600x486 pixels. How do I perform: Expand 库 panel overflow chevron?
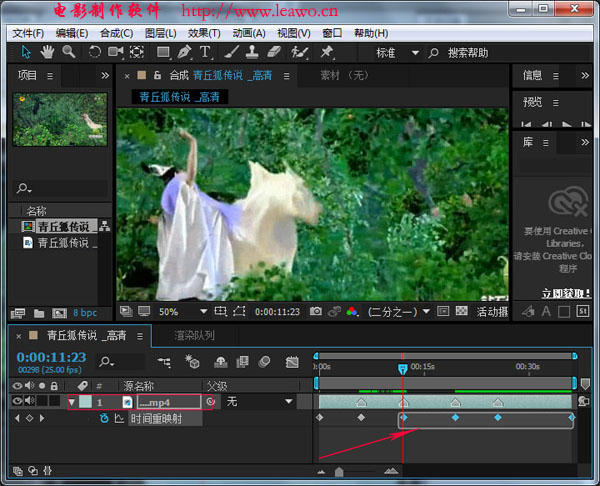click(585, 142)
